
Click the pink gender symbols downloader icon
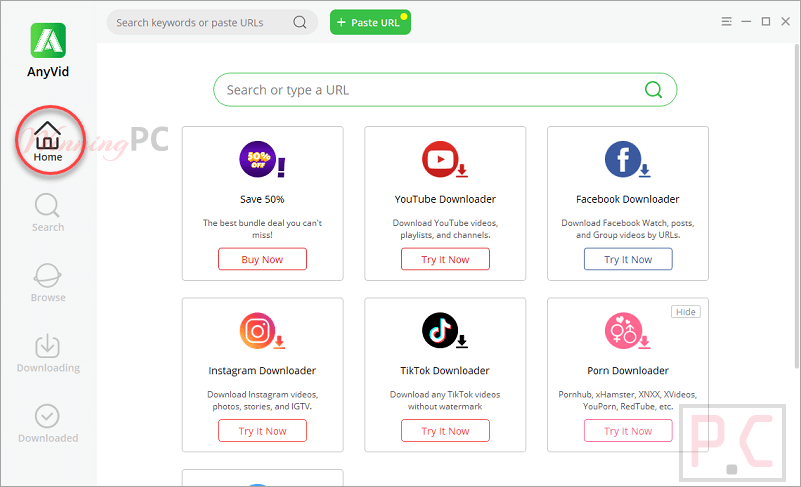[628, 331]
